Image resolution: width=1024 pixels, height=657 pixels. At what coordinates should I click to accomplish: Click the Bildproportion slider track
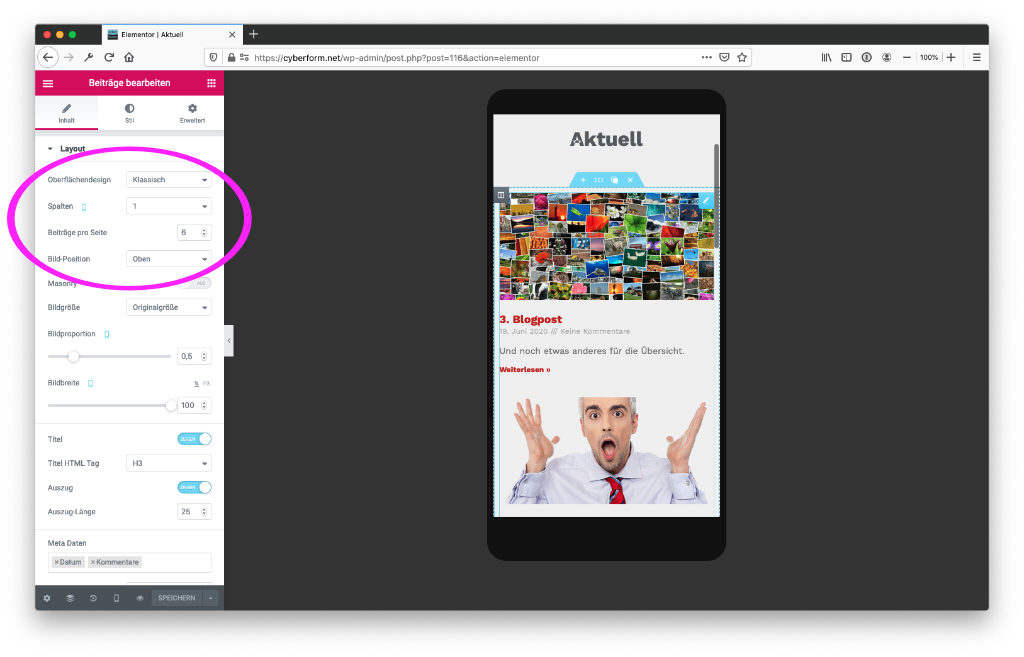click(109, 357)
